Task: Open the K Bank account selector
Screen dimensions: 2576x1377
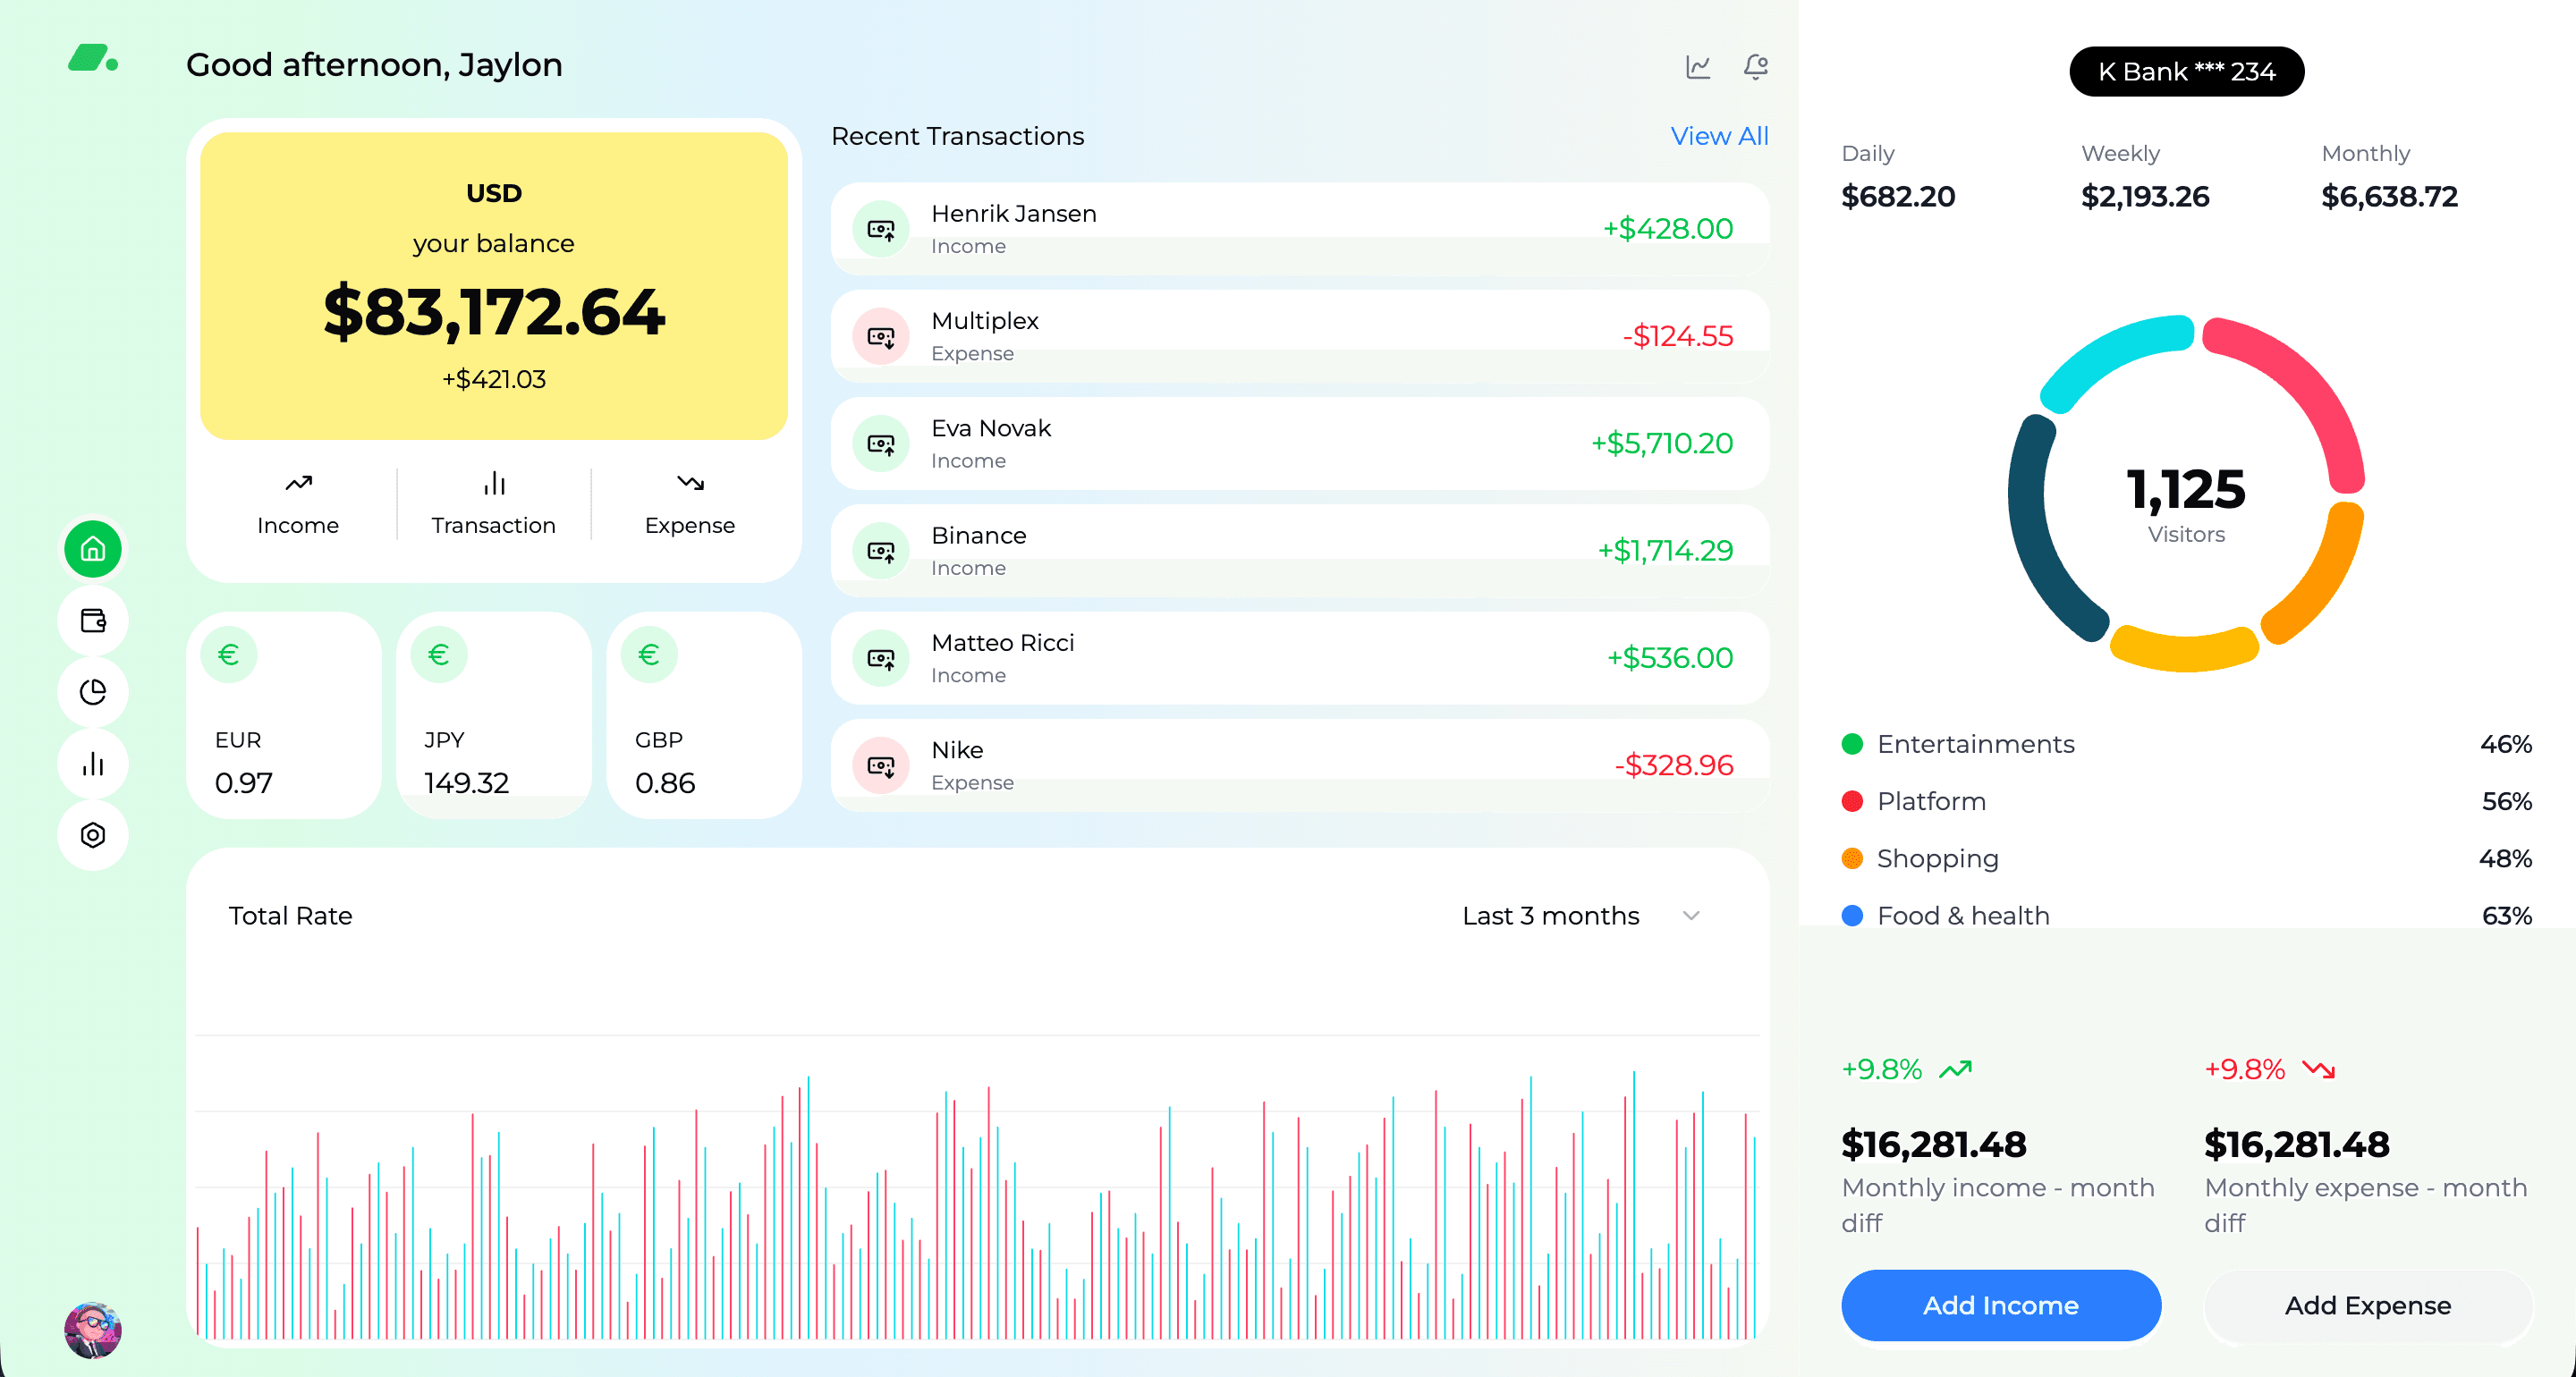Action: (2186, 72)
